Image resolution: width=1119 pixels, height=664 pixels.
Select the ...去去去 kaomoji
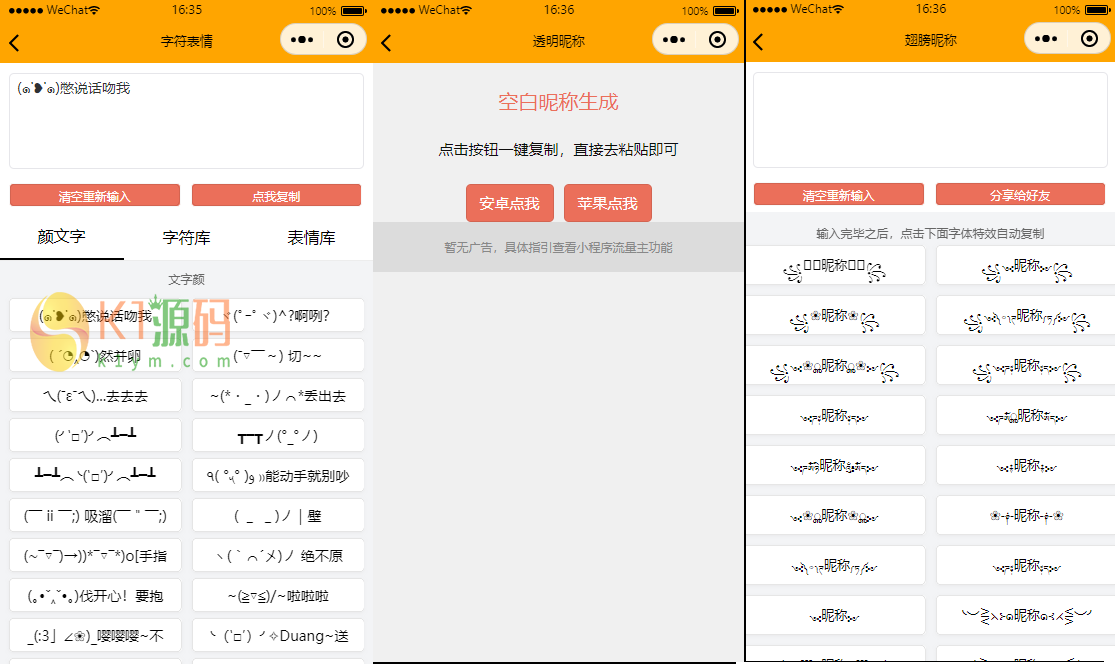pyautogui.click(x=96, y=396)
